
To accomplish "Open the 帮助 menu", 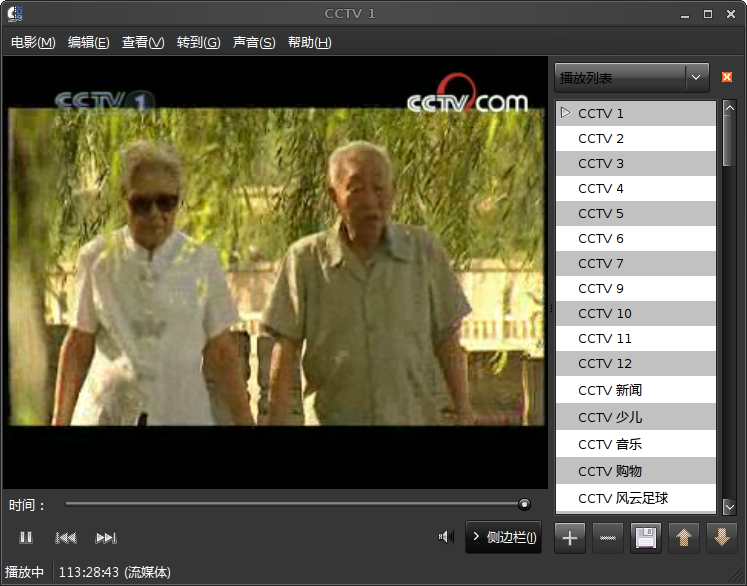I will [309, 42].
